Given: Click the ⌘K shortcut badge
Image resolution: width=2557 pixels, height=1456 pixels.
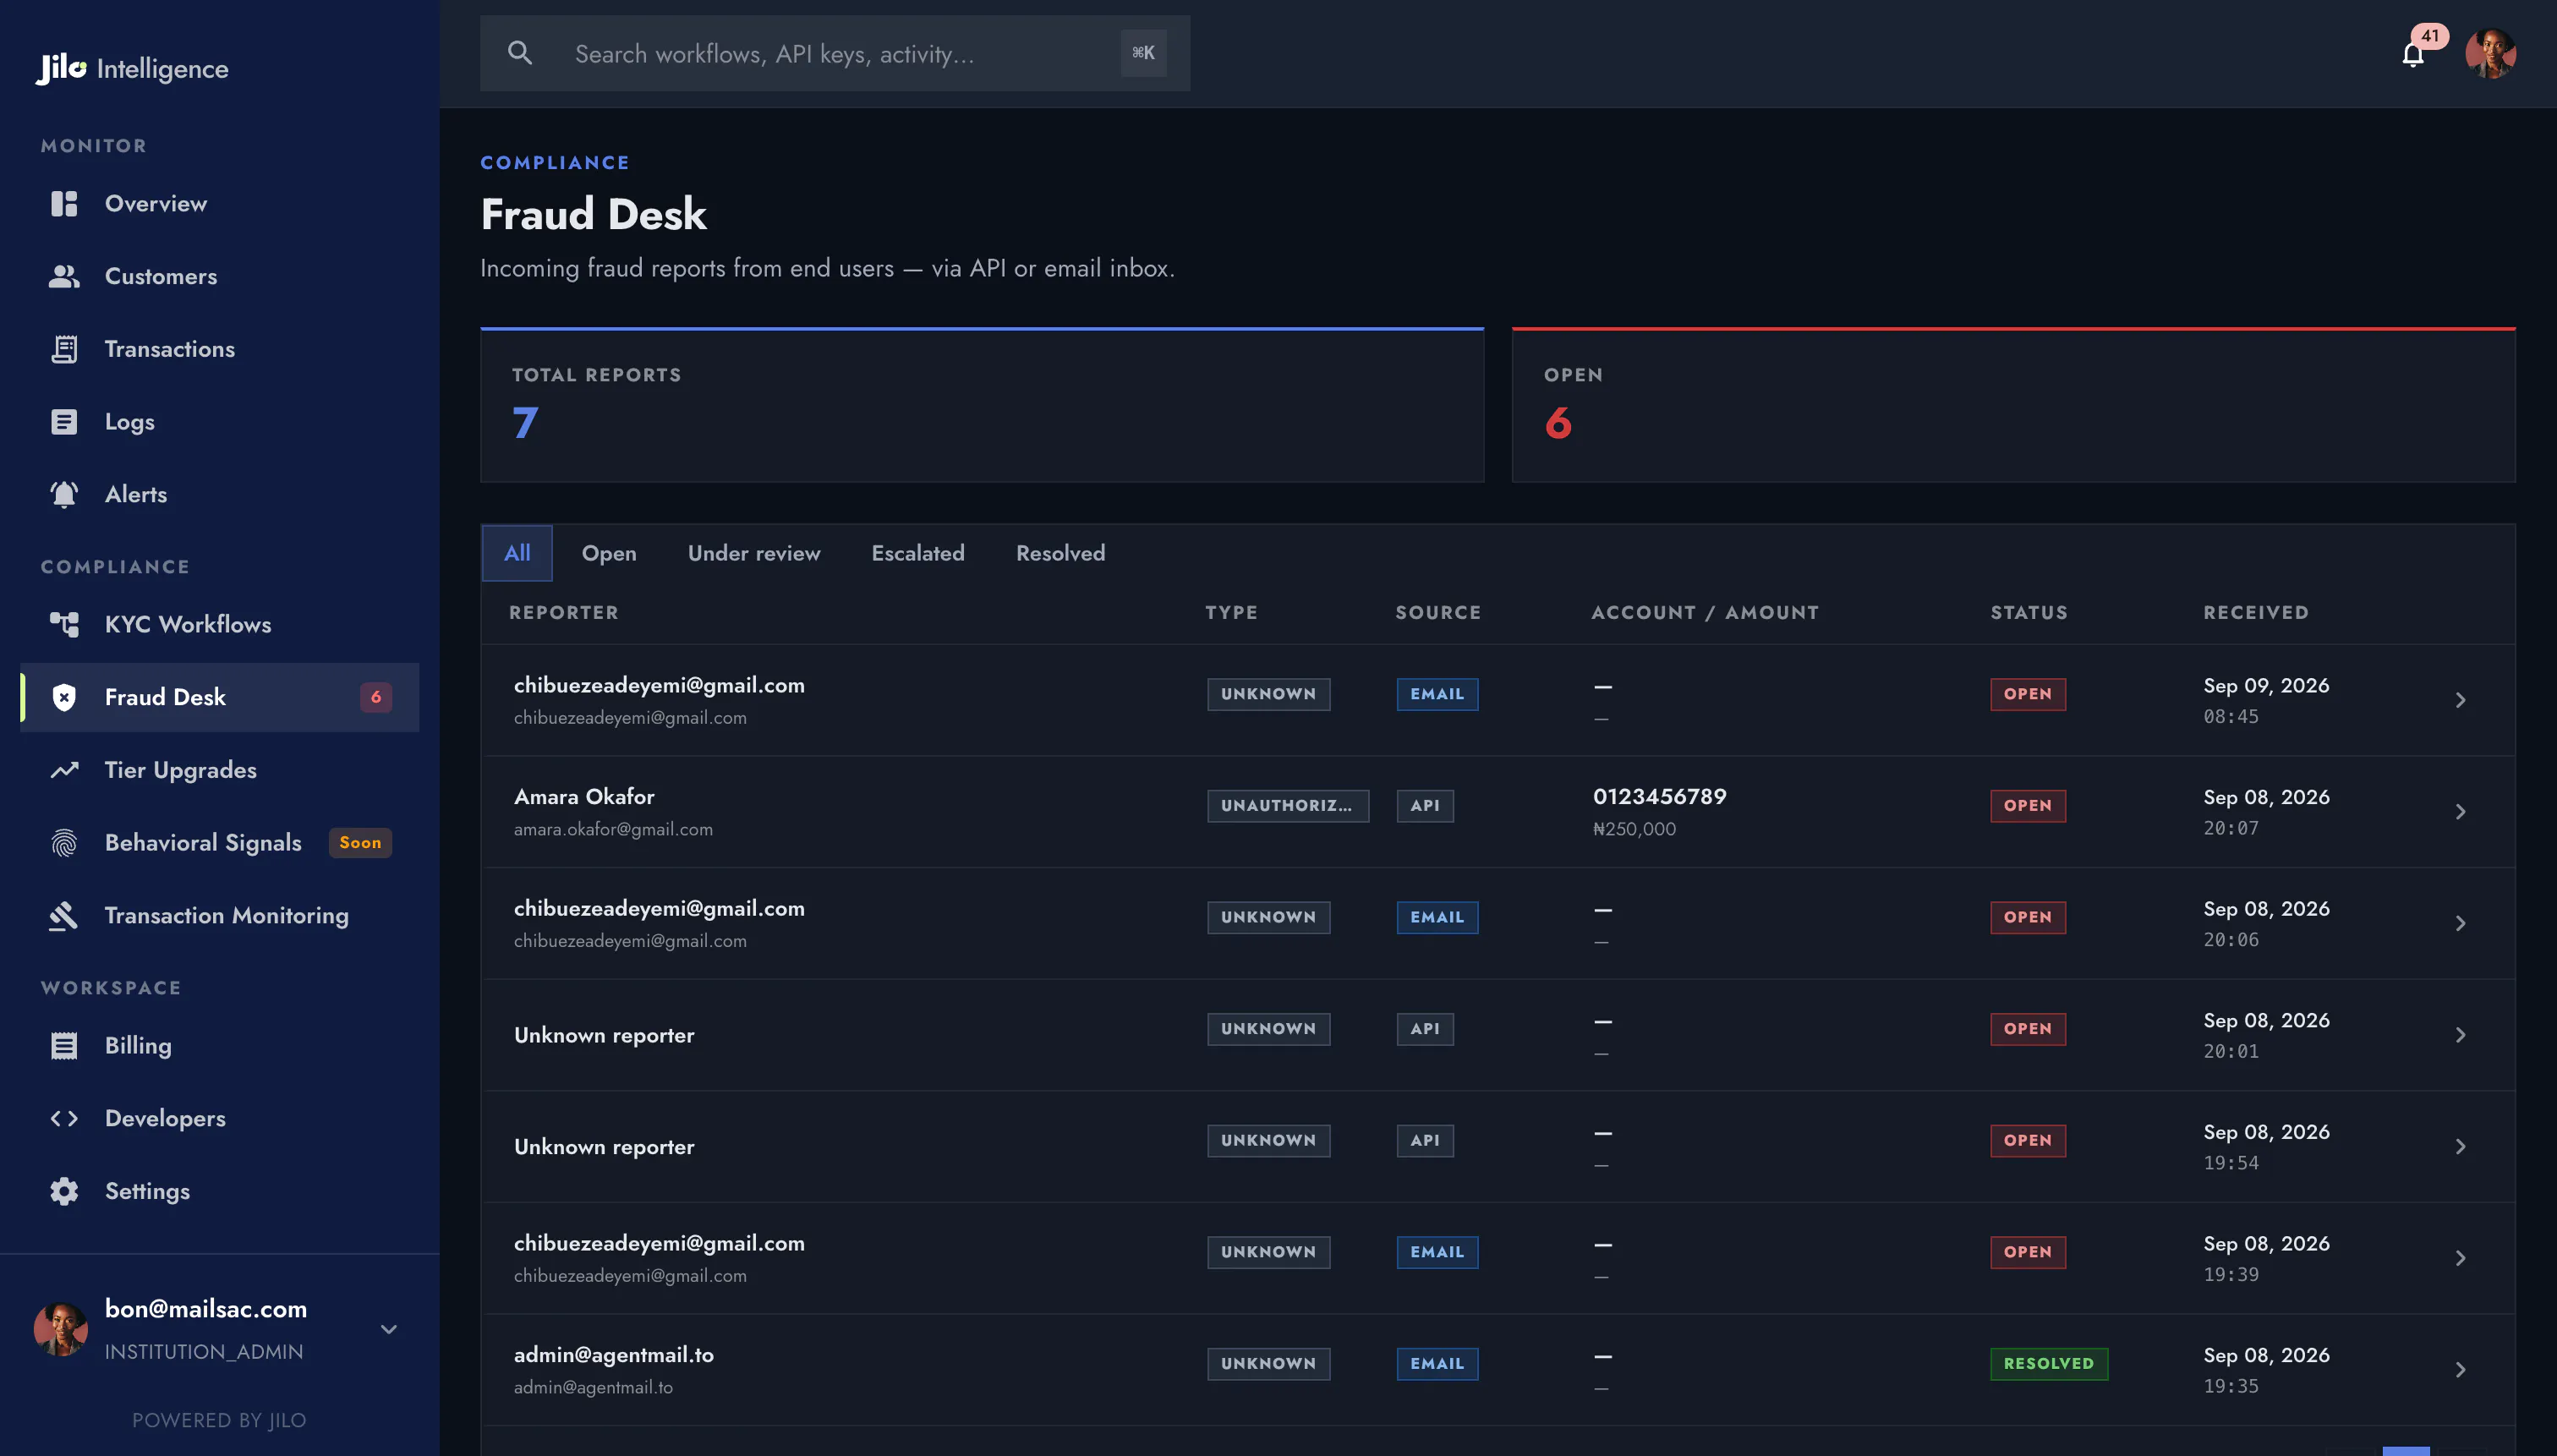Looking at the screenshot, I should 1143,53.
